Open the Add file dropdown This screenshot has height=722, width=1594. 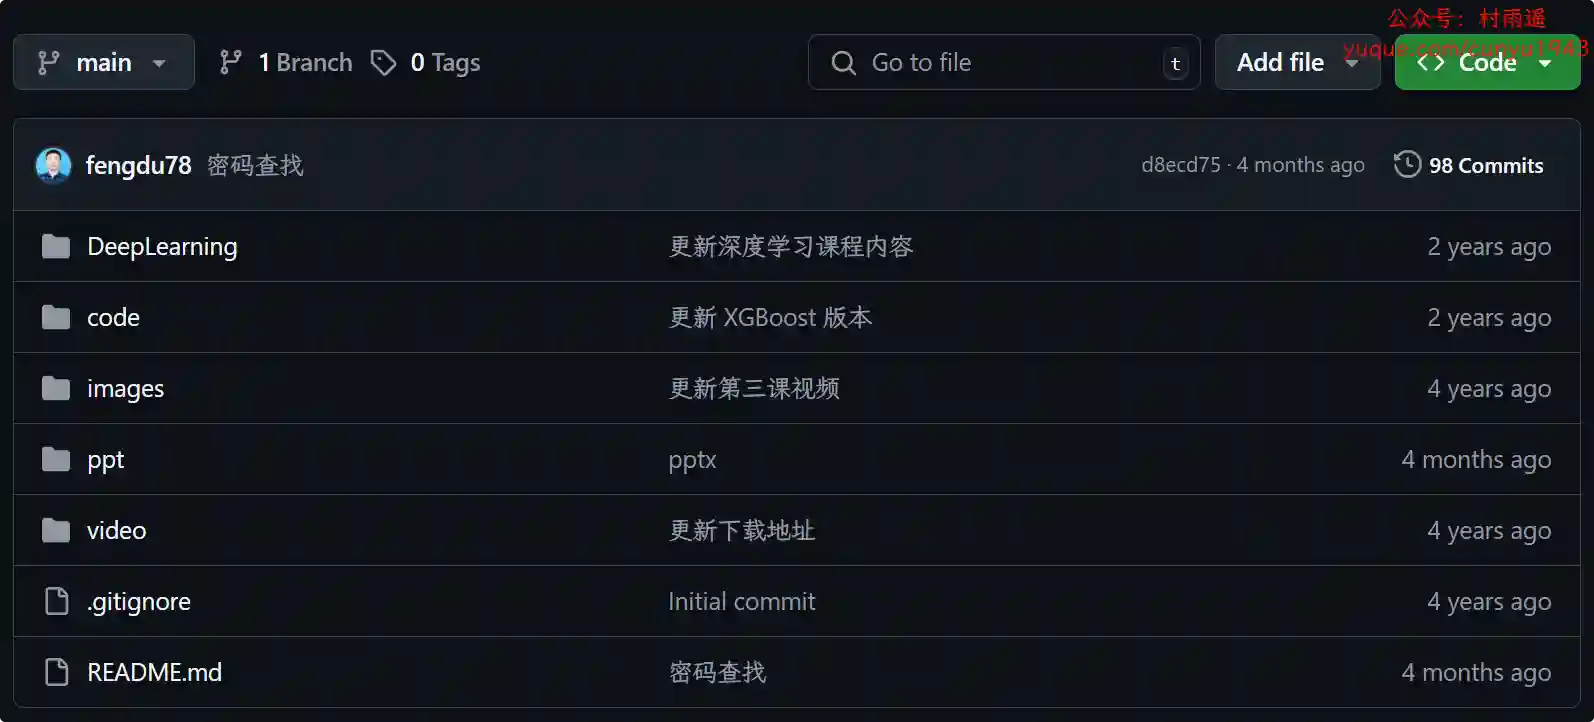click(1297, 62)
